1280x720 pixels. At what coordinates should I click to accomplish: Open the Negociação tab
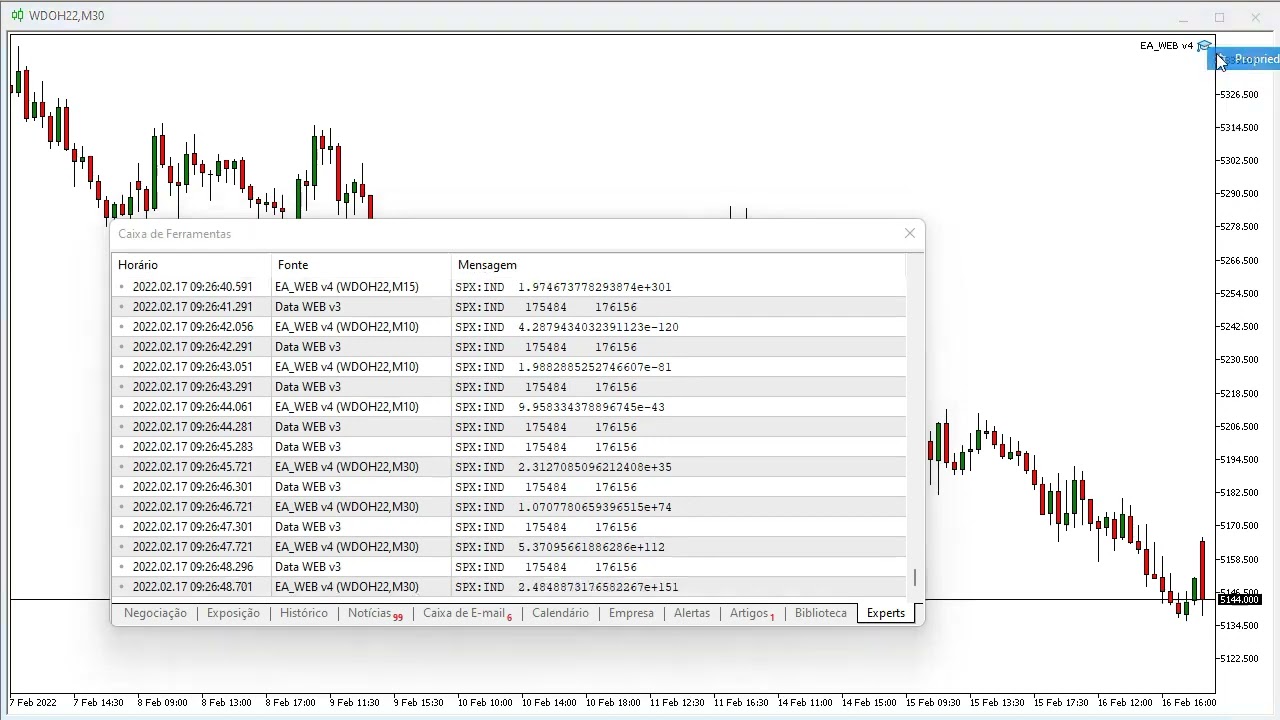155,613
